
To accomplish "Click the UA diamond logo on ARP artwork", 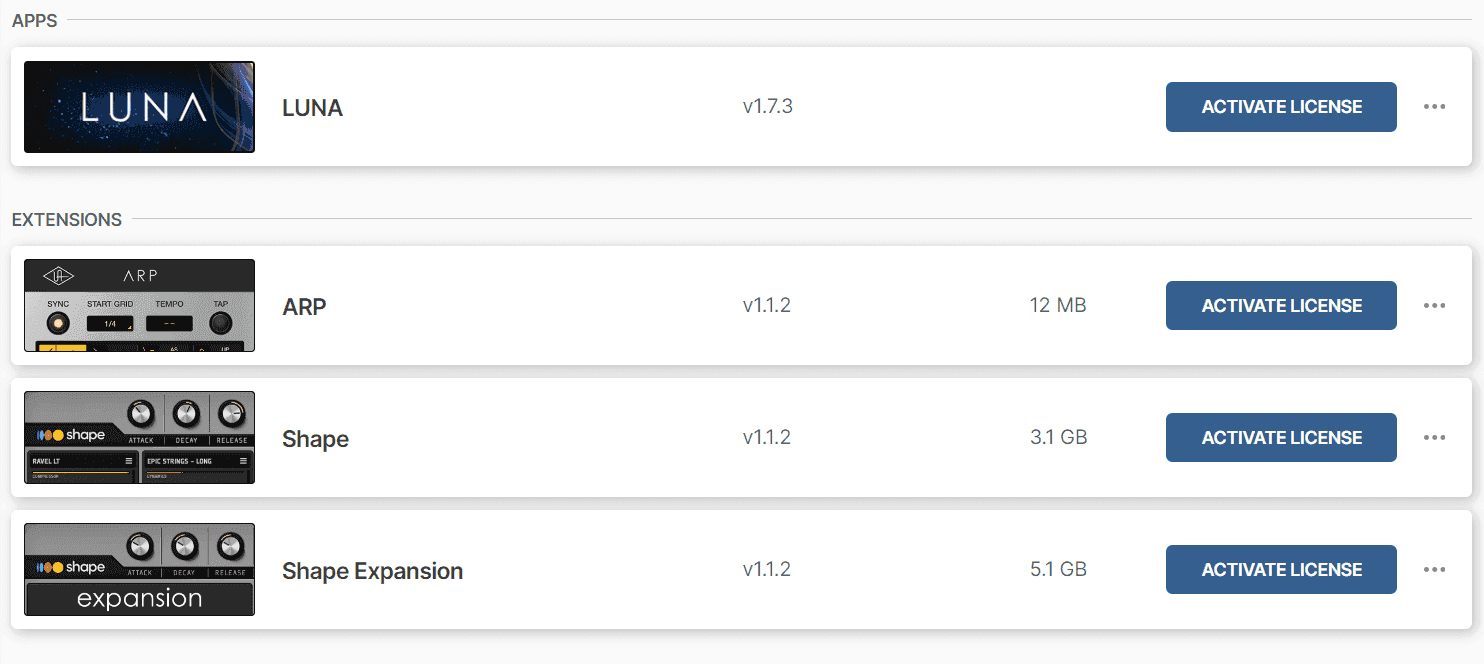I will click(58, 275).
